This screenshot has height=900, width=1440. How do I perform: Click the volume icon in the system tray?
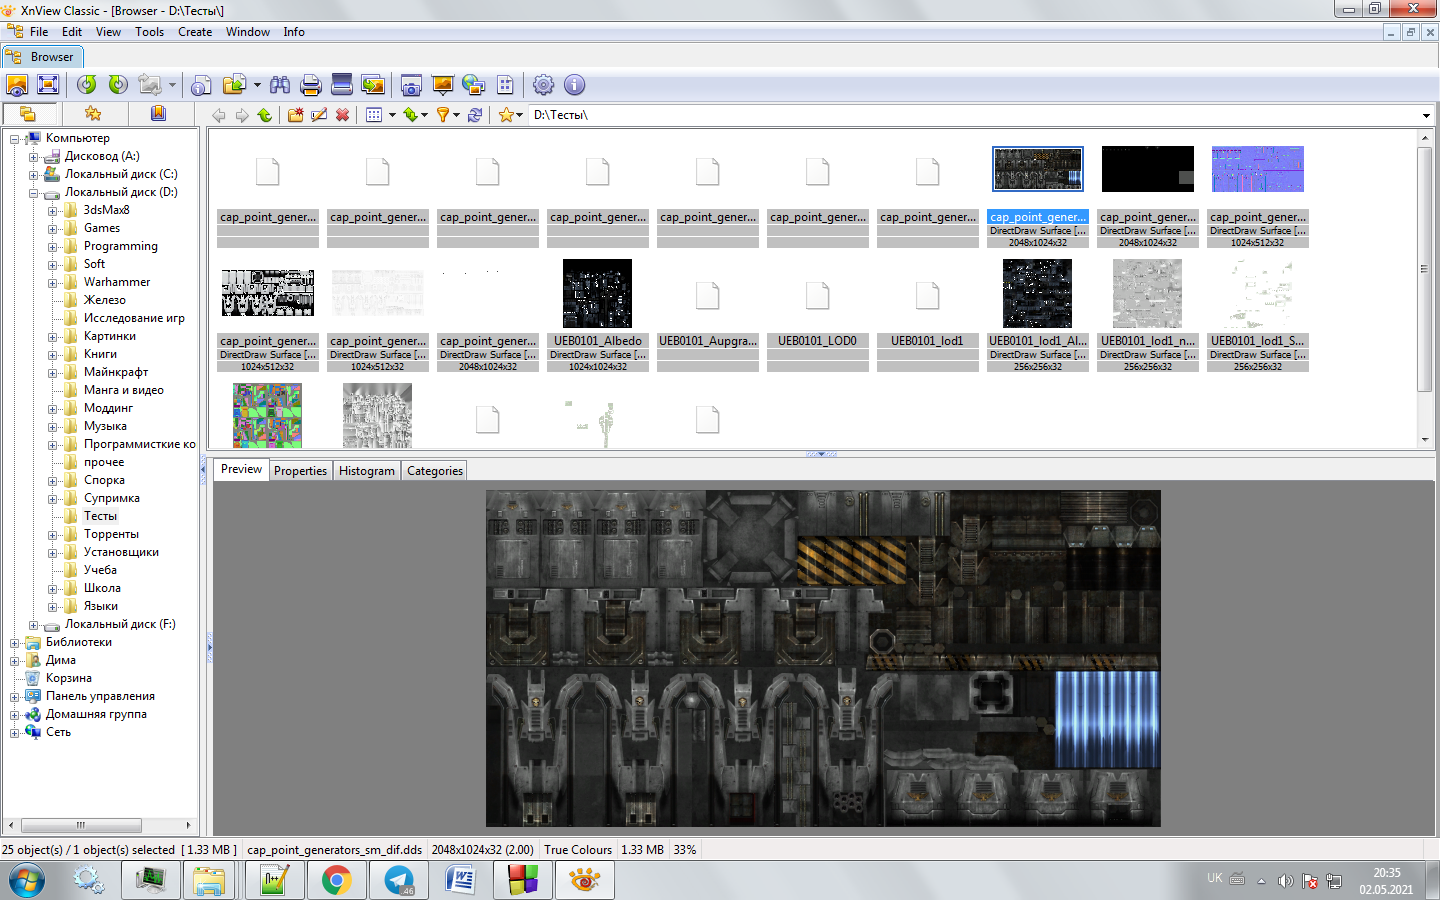click(1285, 881)
